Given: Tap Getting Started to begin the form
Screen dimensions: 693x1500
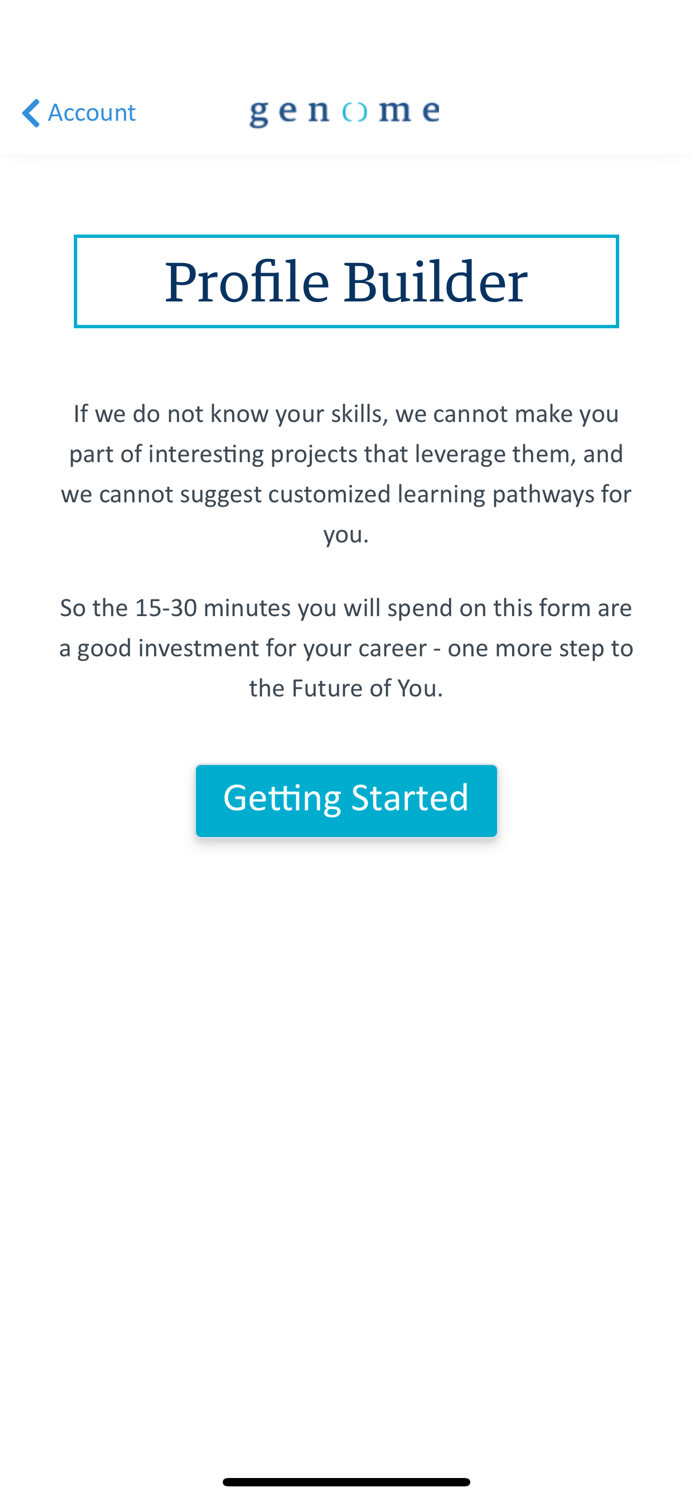Looking at the screenshot, I should [x=345, y=799].
